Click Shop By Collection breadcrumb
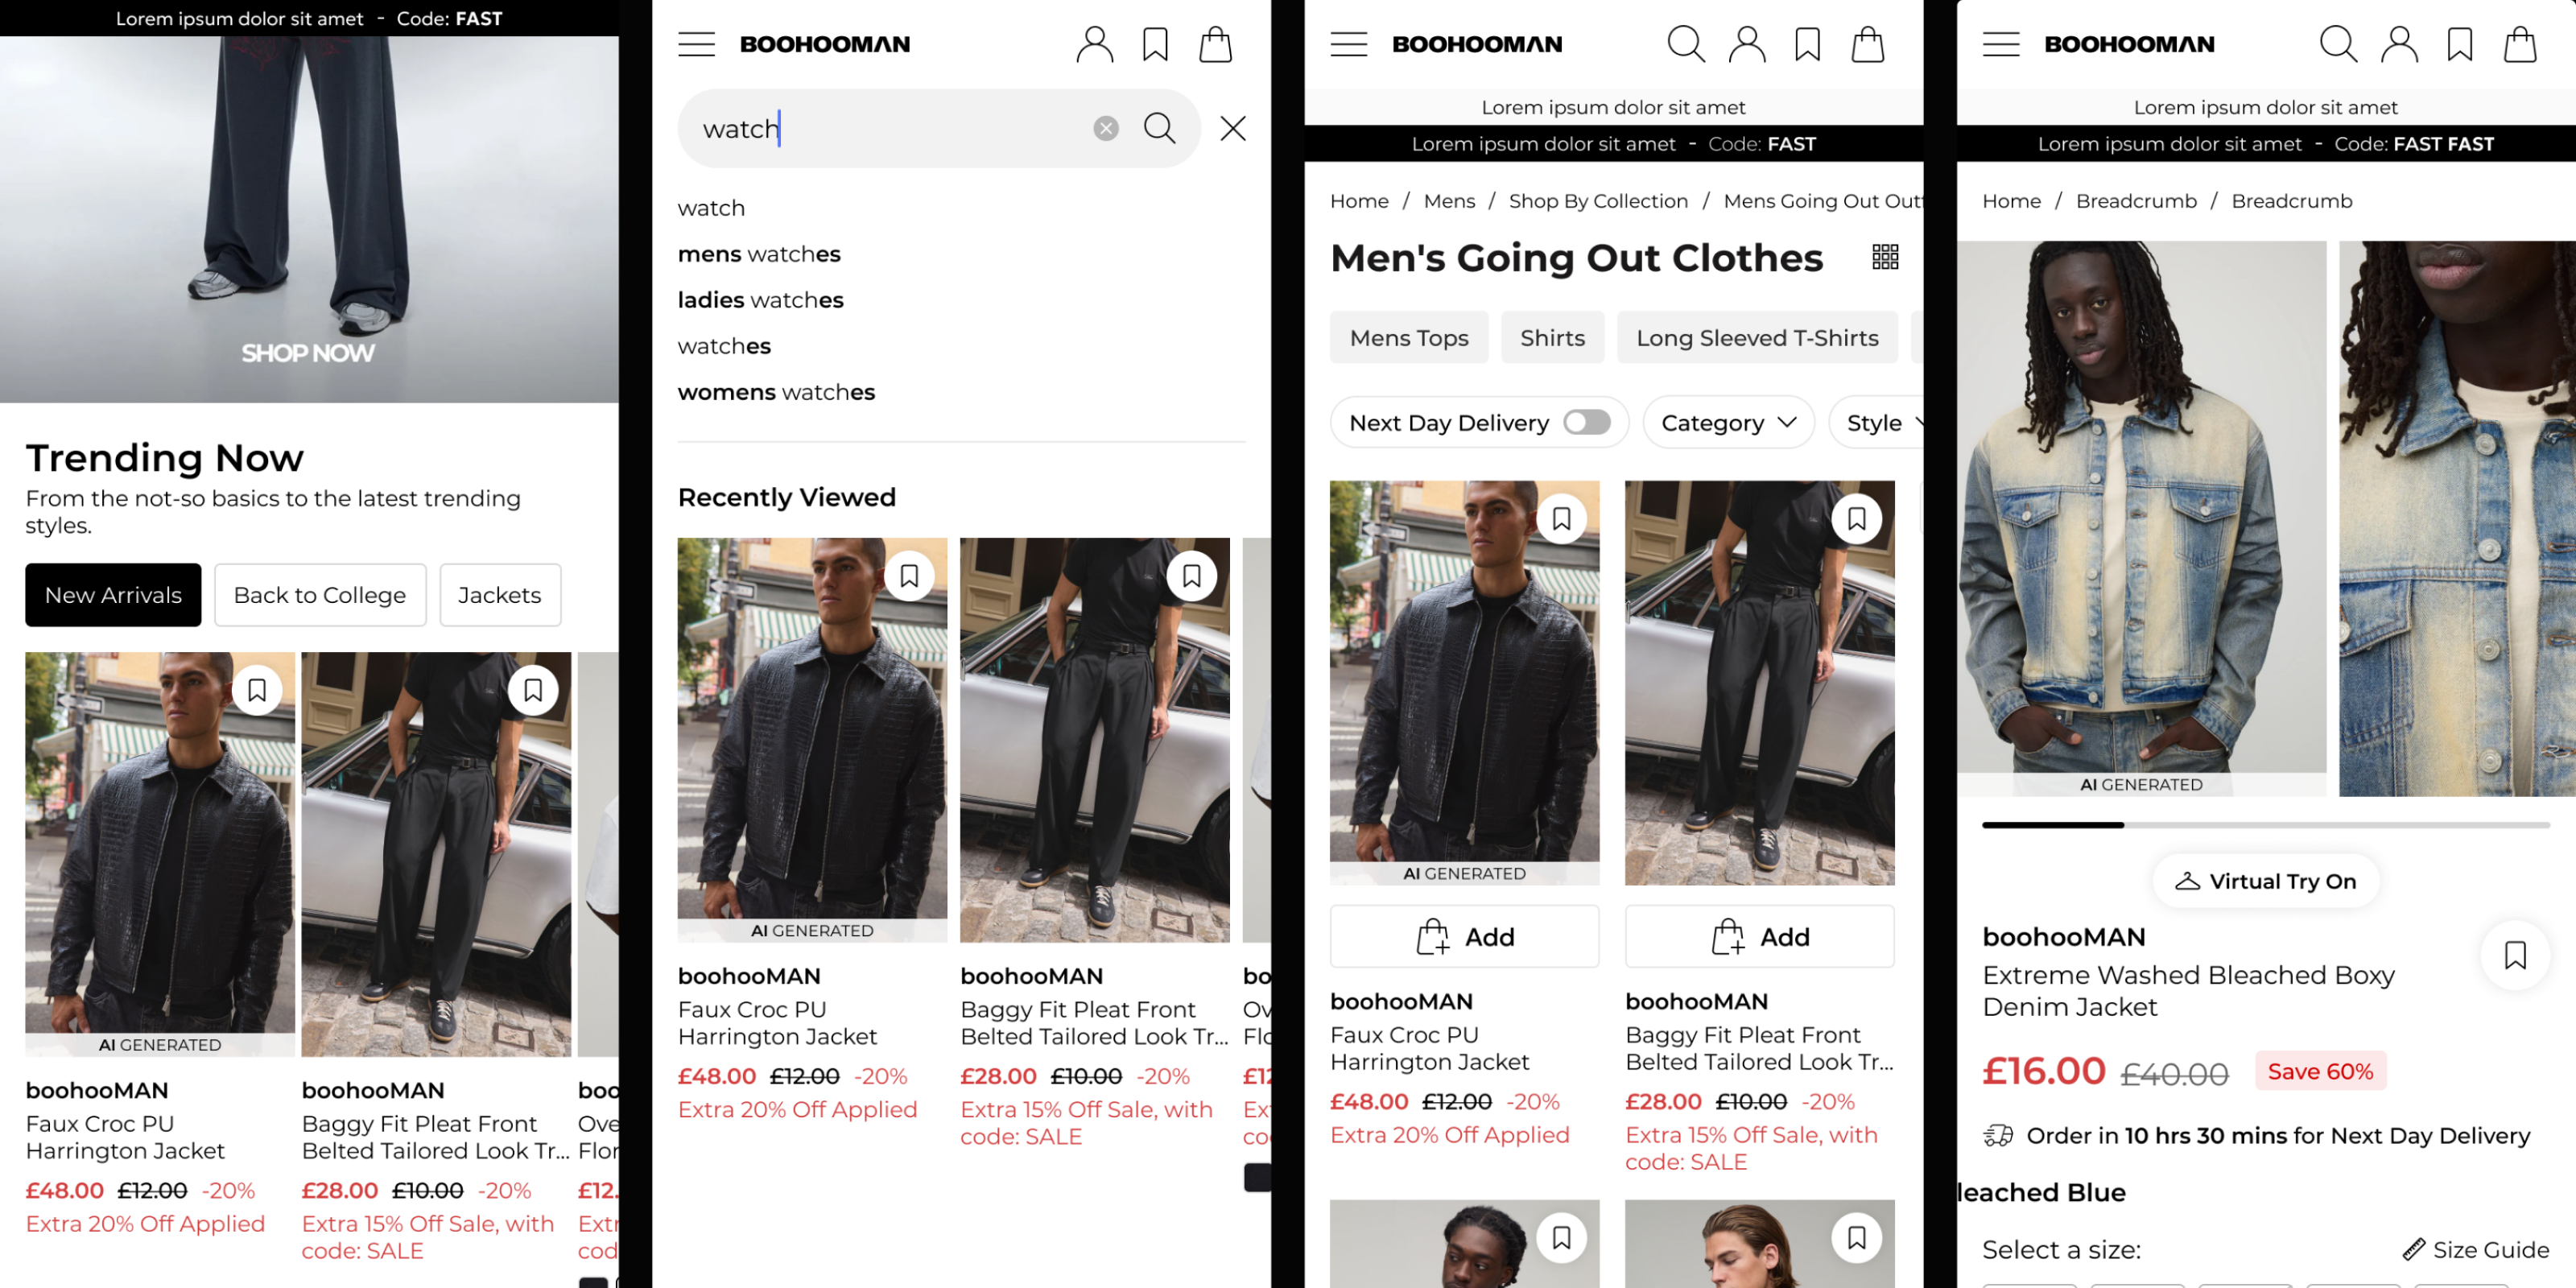Screen dimensions: 2576x1288 (1598, 201)
